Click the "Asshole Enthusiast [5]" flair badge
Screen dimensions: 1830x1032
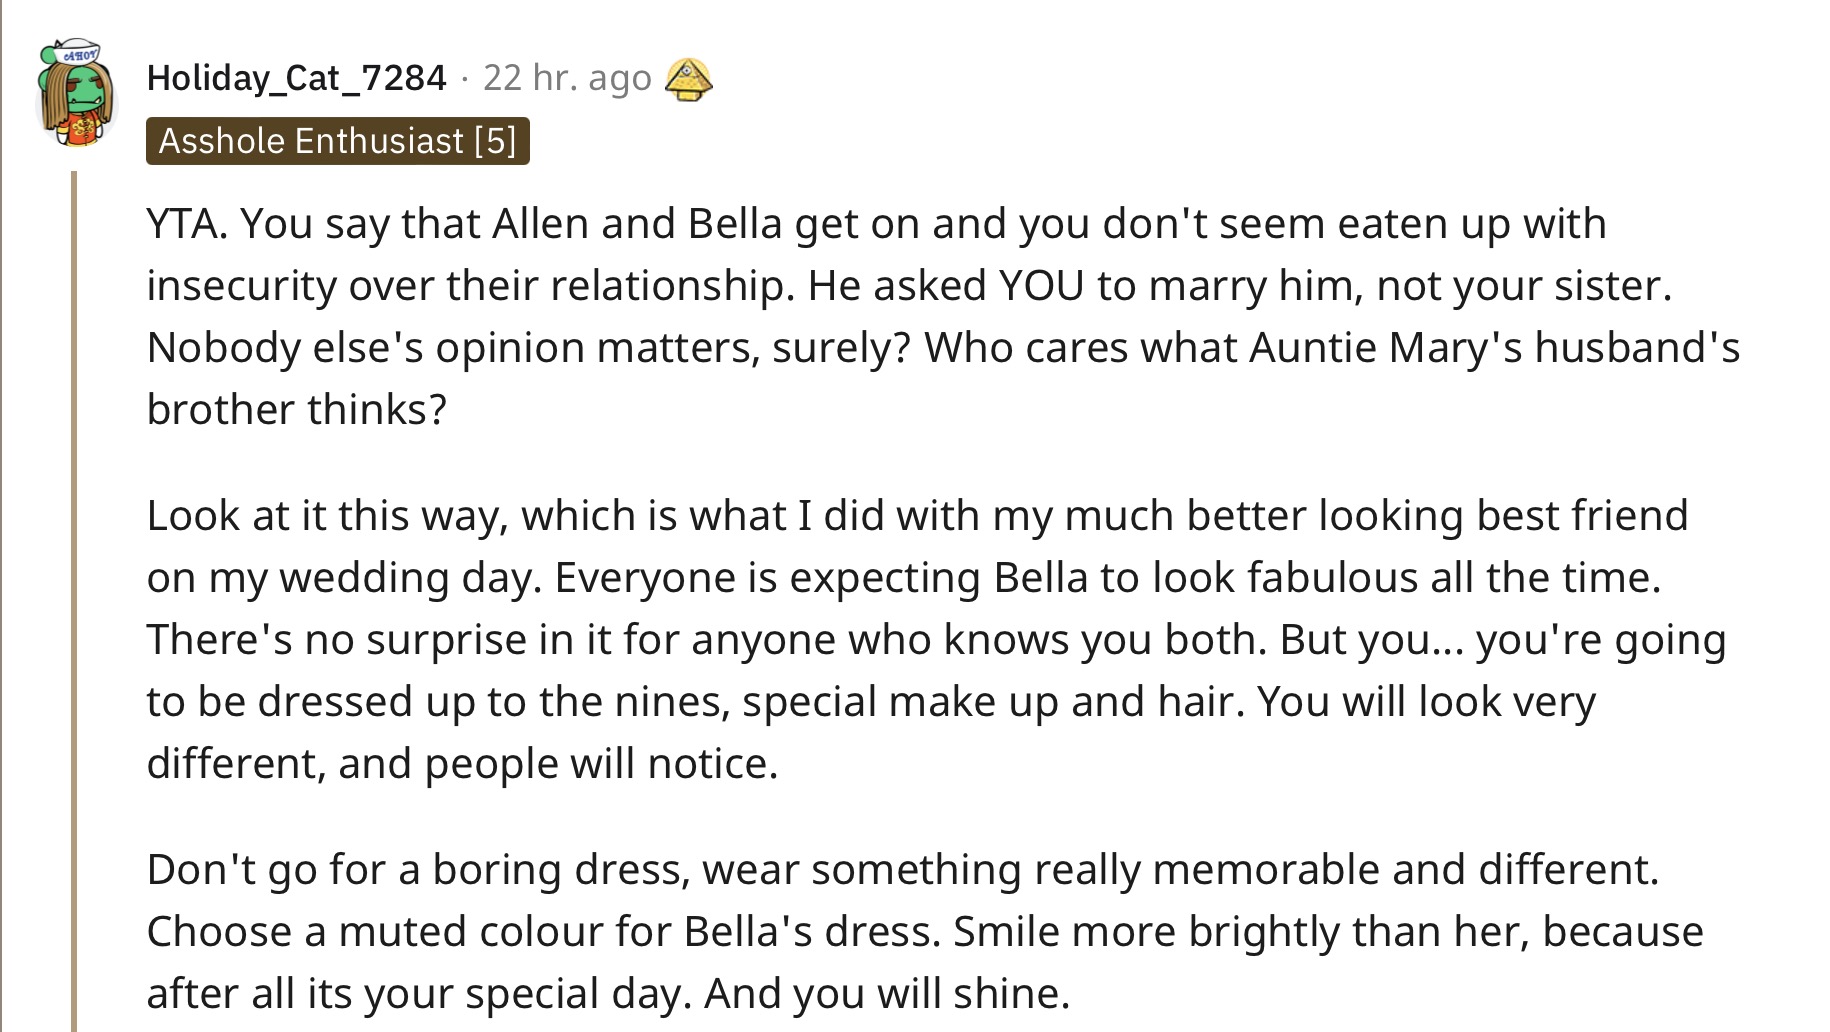(338, 141)
